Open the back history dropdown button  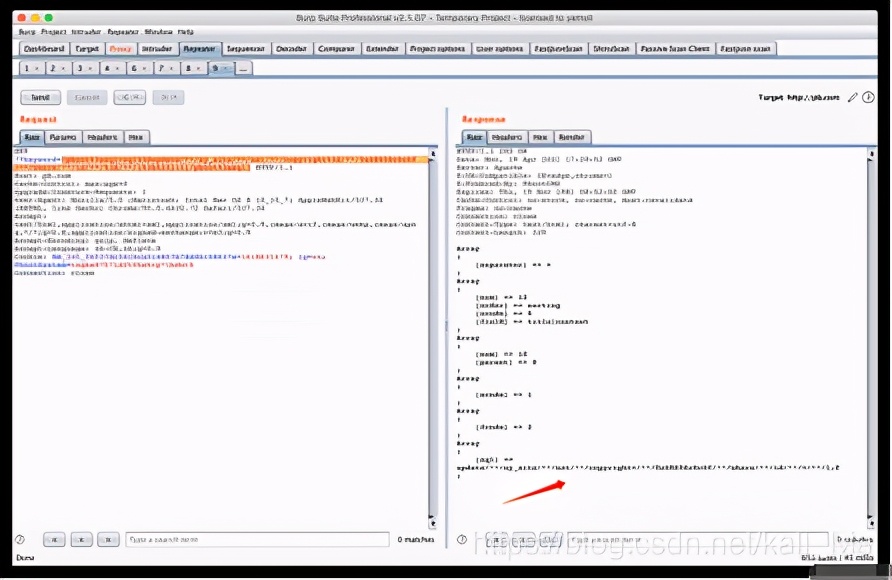coord(130,98)
